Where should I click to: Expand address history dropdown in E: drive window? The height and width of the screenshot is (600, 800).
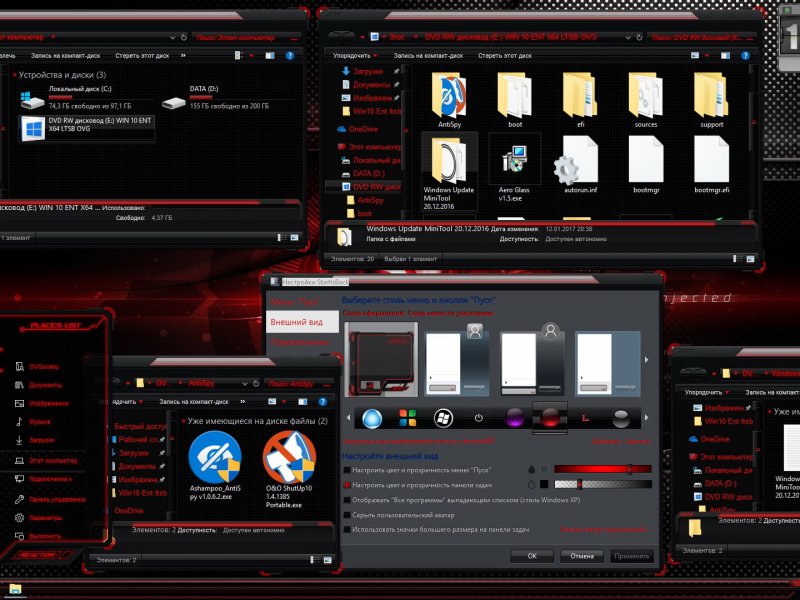pos(628,37)
